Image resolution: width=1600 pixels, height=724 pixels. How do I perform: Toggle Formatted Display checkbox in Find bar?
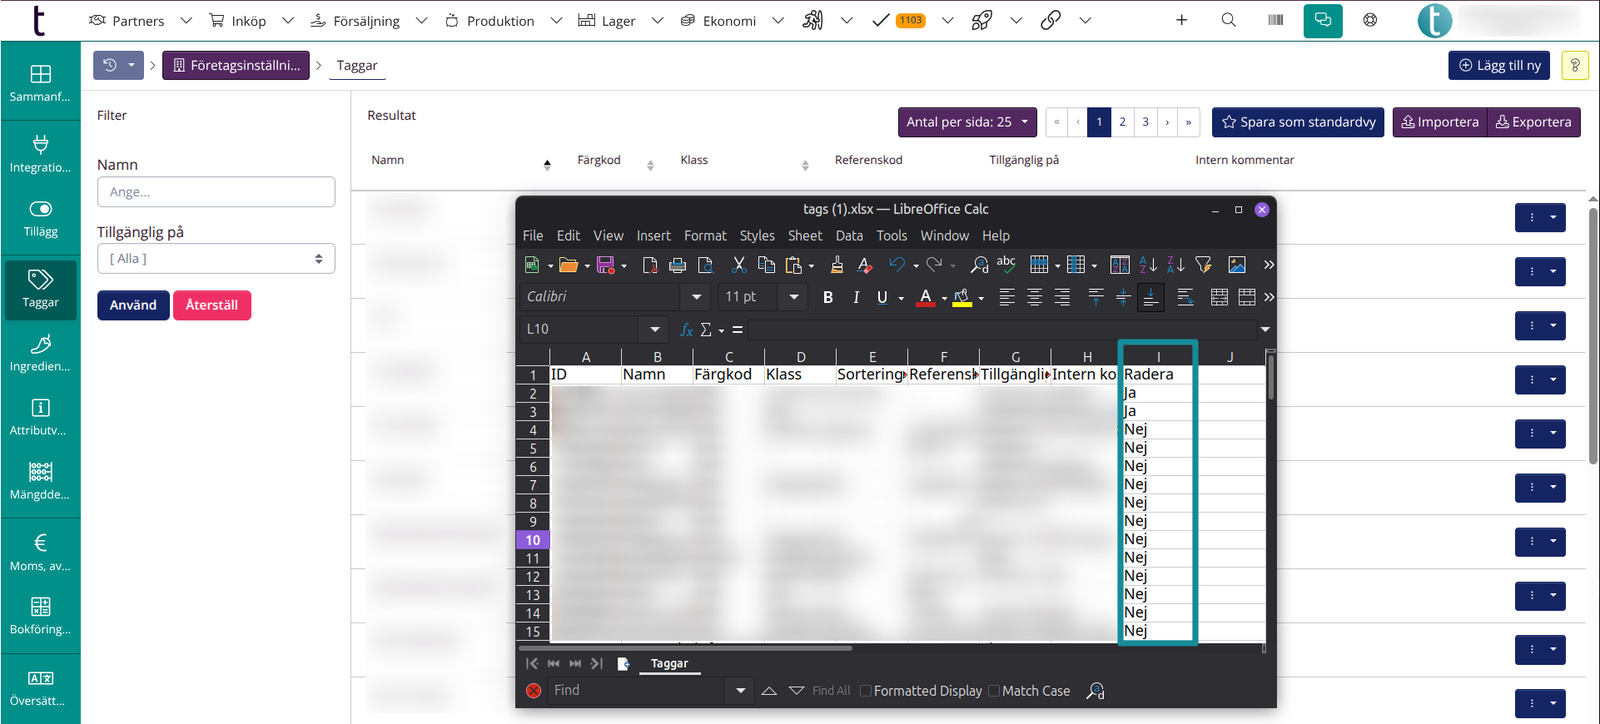(x=866, y=691)
